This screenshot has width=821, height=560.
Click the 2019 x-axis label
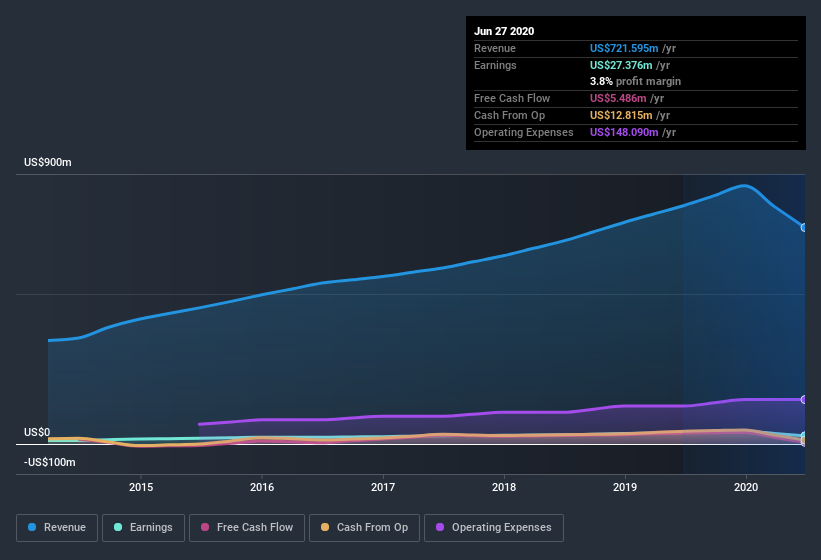625,487
